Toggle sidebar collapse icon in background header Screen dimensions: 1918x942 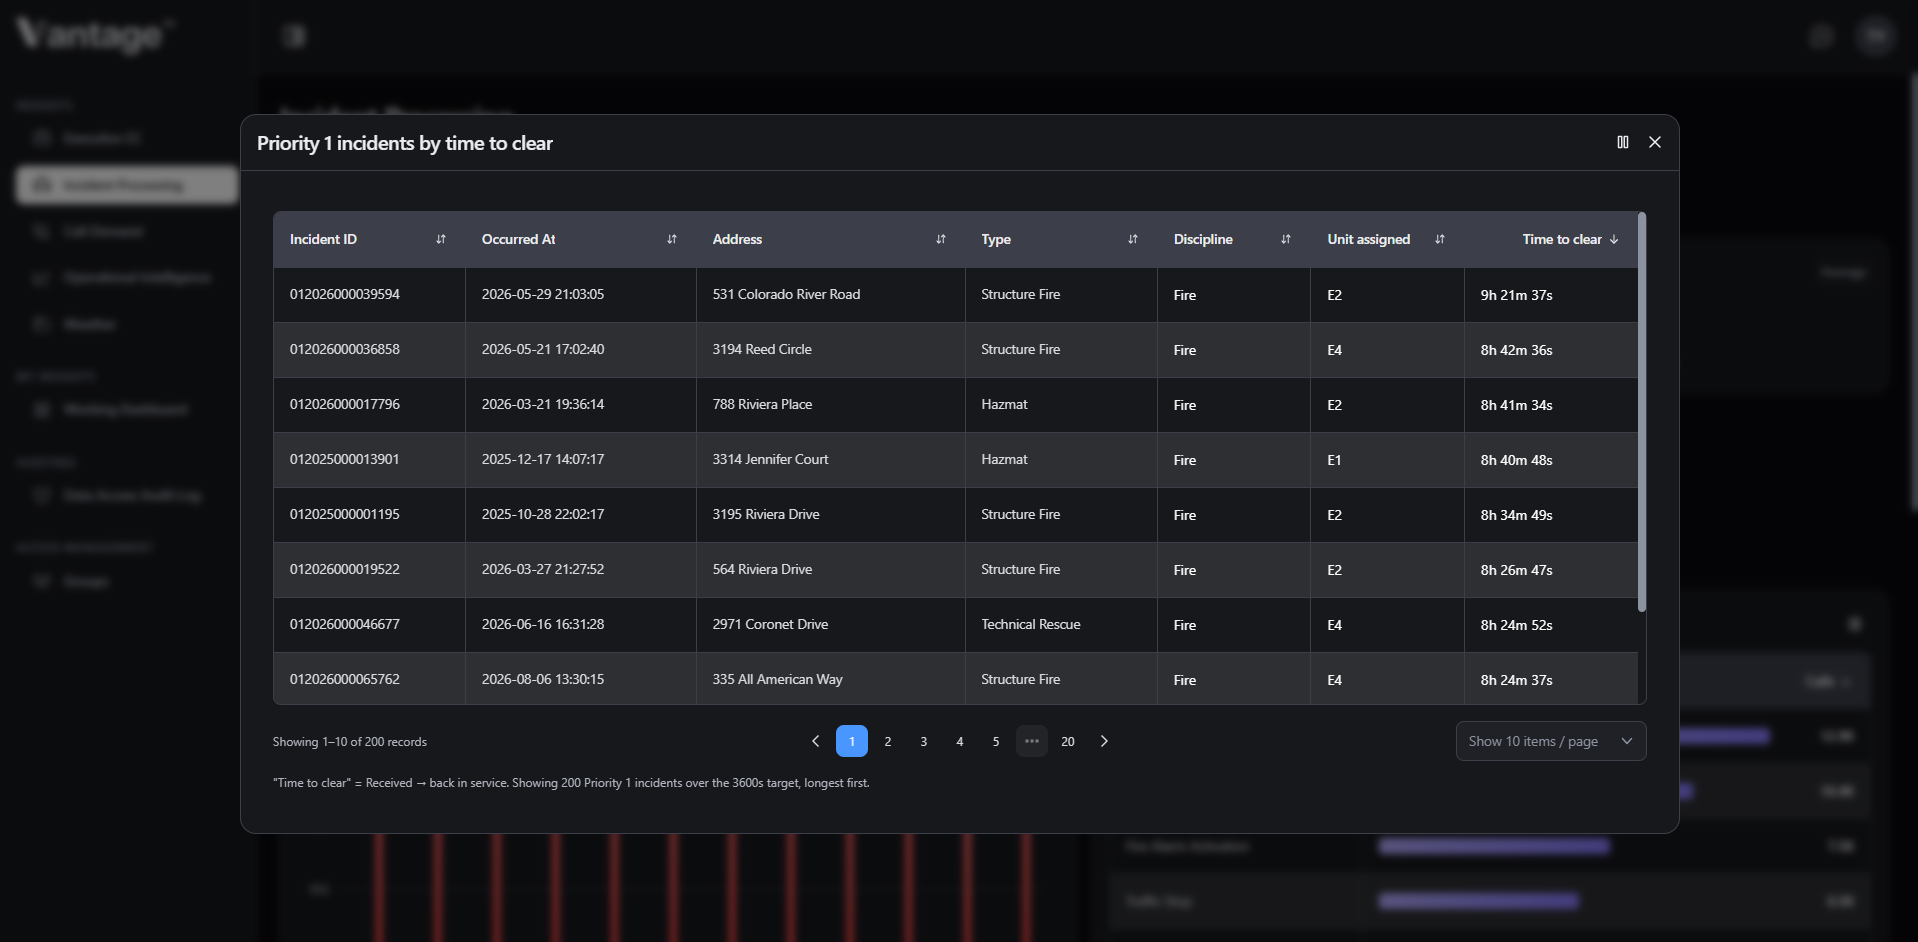click(x=294, y=37)
